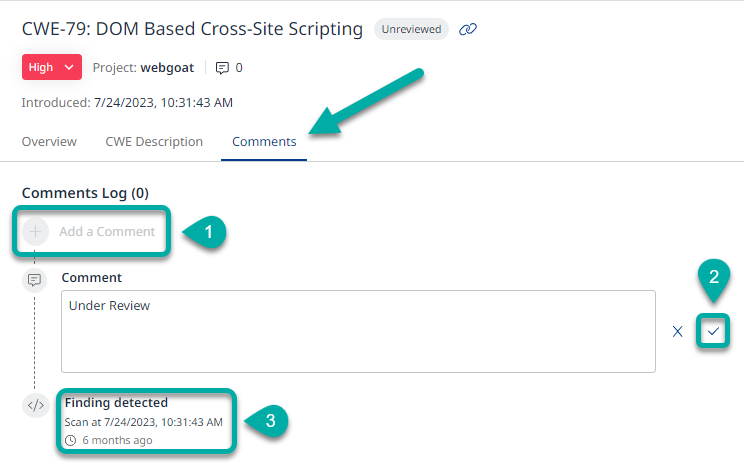Select the Comments tab

pyautogui.click(x=264, y=142)
